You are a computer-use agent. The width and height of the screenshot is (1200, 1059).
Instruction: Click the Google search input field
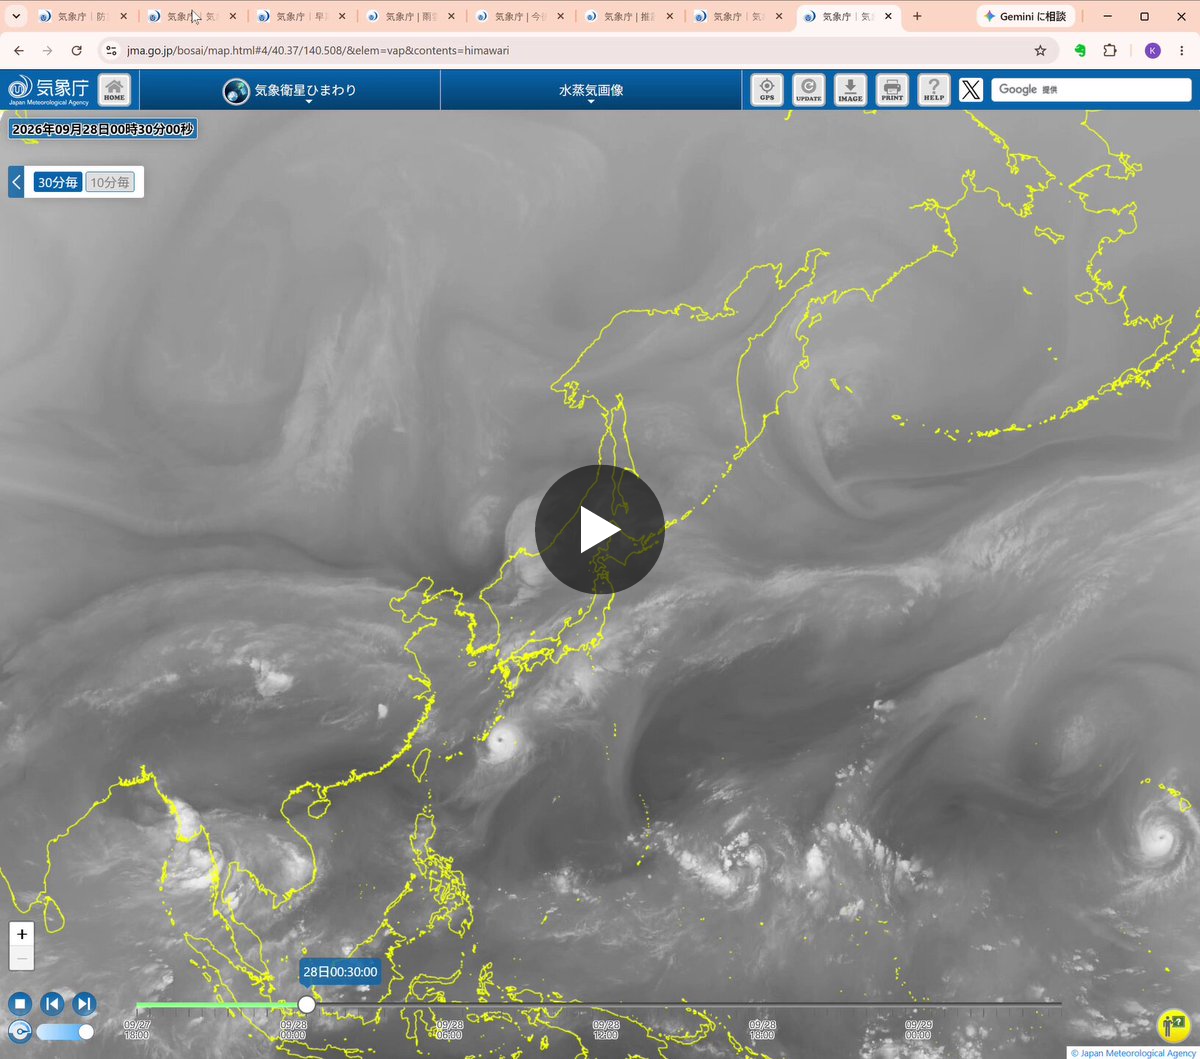click(x=1091, y=90)
